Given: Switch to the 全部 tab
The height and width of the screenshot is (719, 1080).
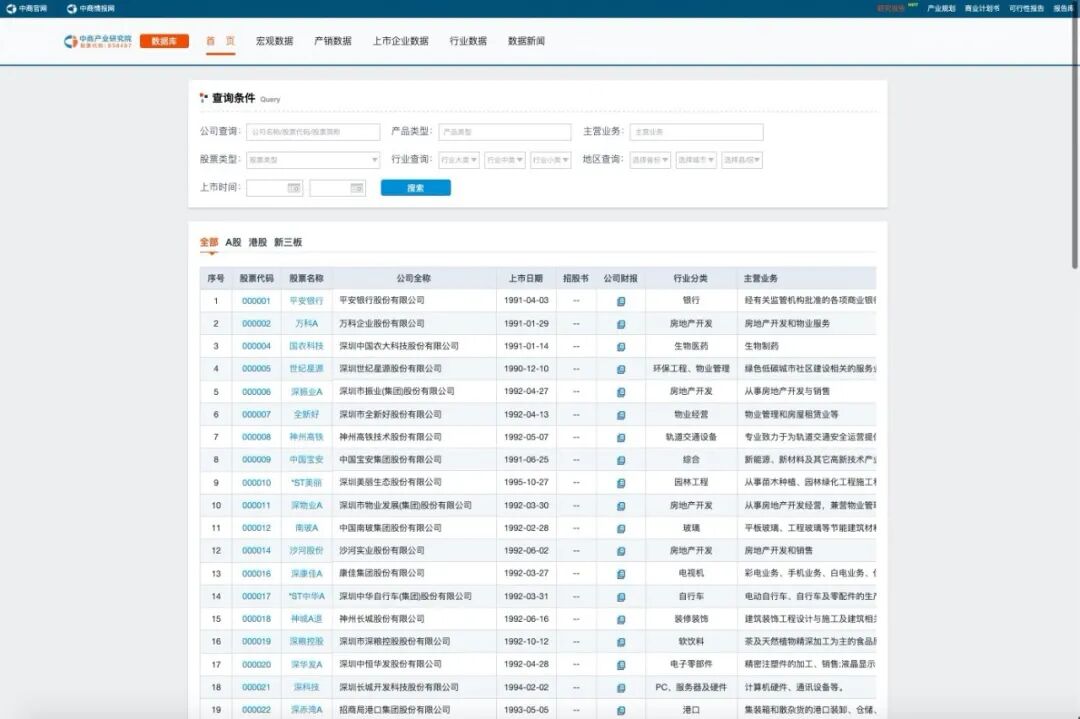Looking at the screenshot, I should tap(209, 242).
